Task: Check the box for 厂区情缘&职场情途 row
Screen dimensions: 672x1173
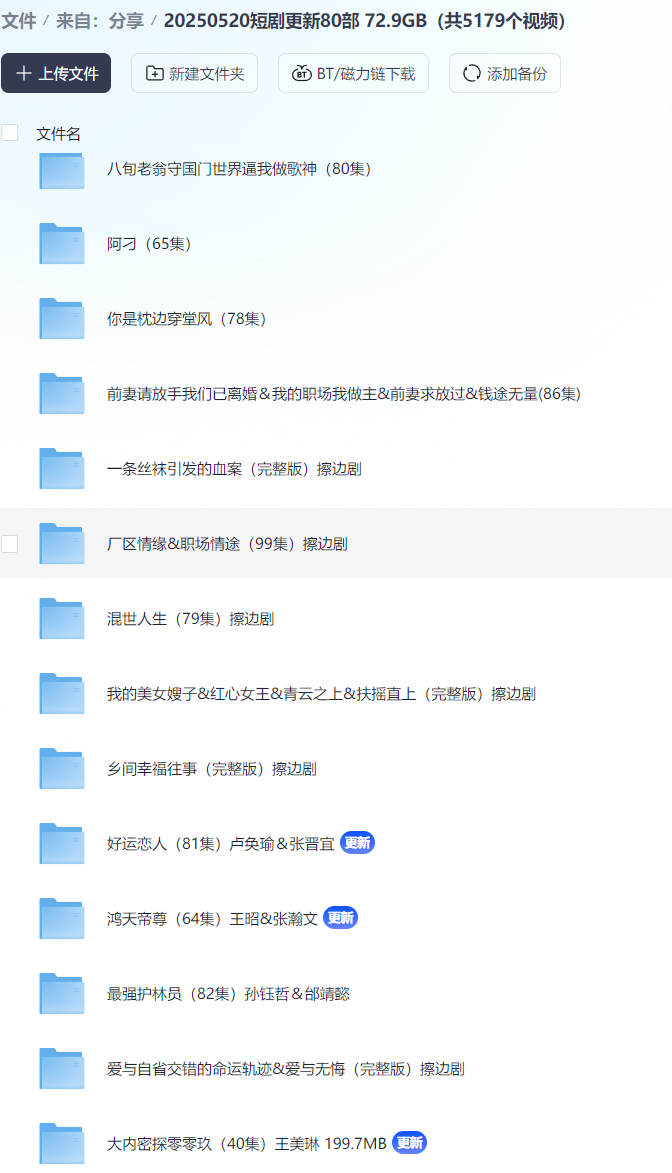Action: pos(10,544)
